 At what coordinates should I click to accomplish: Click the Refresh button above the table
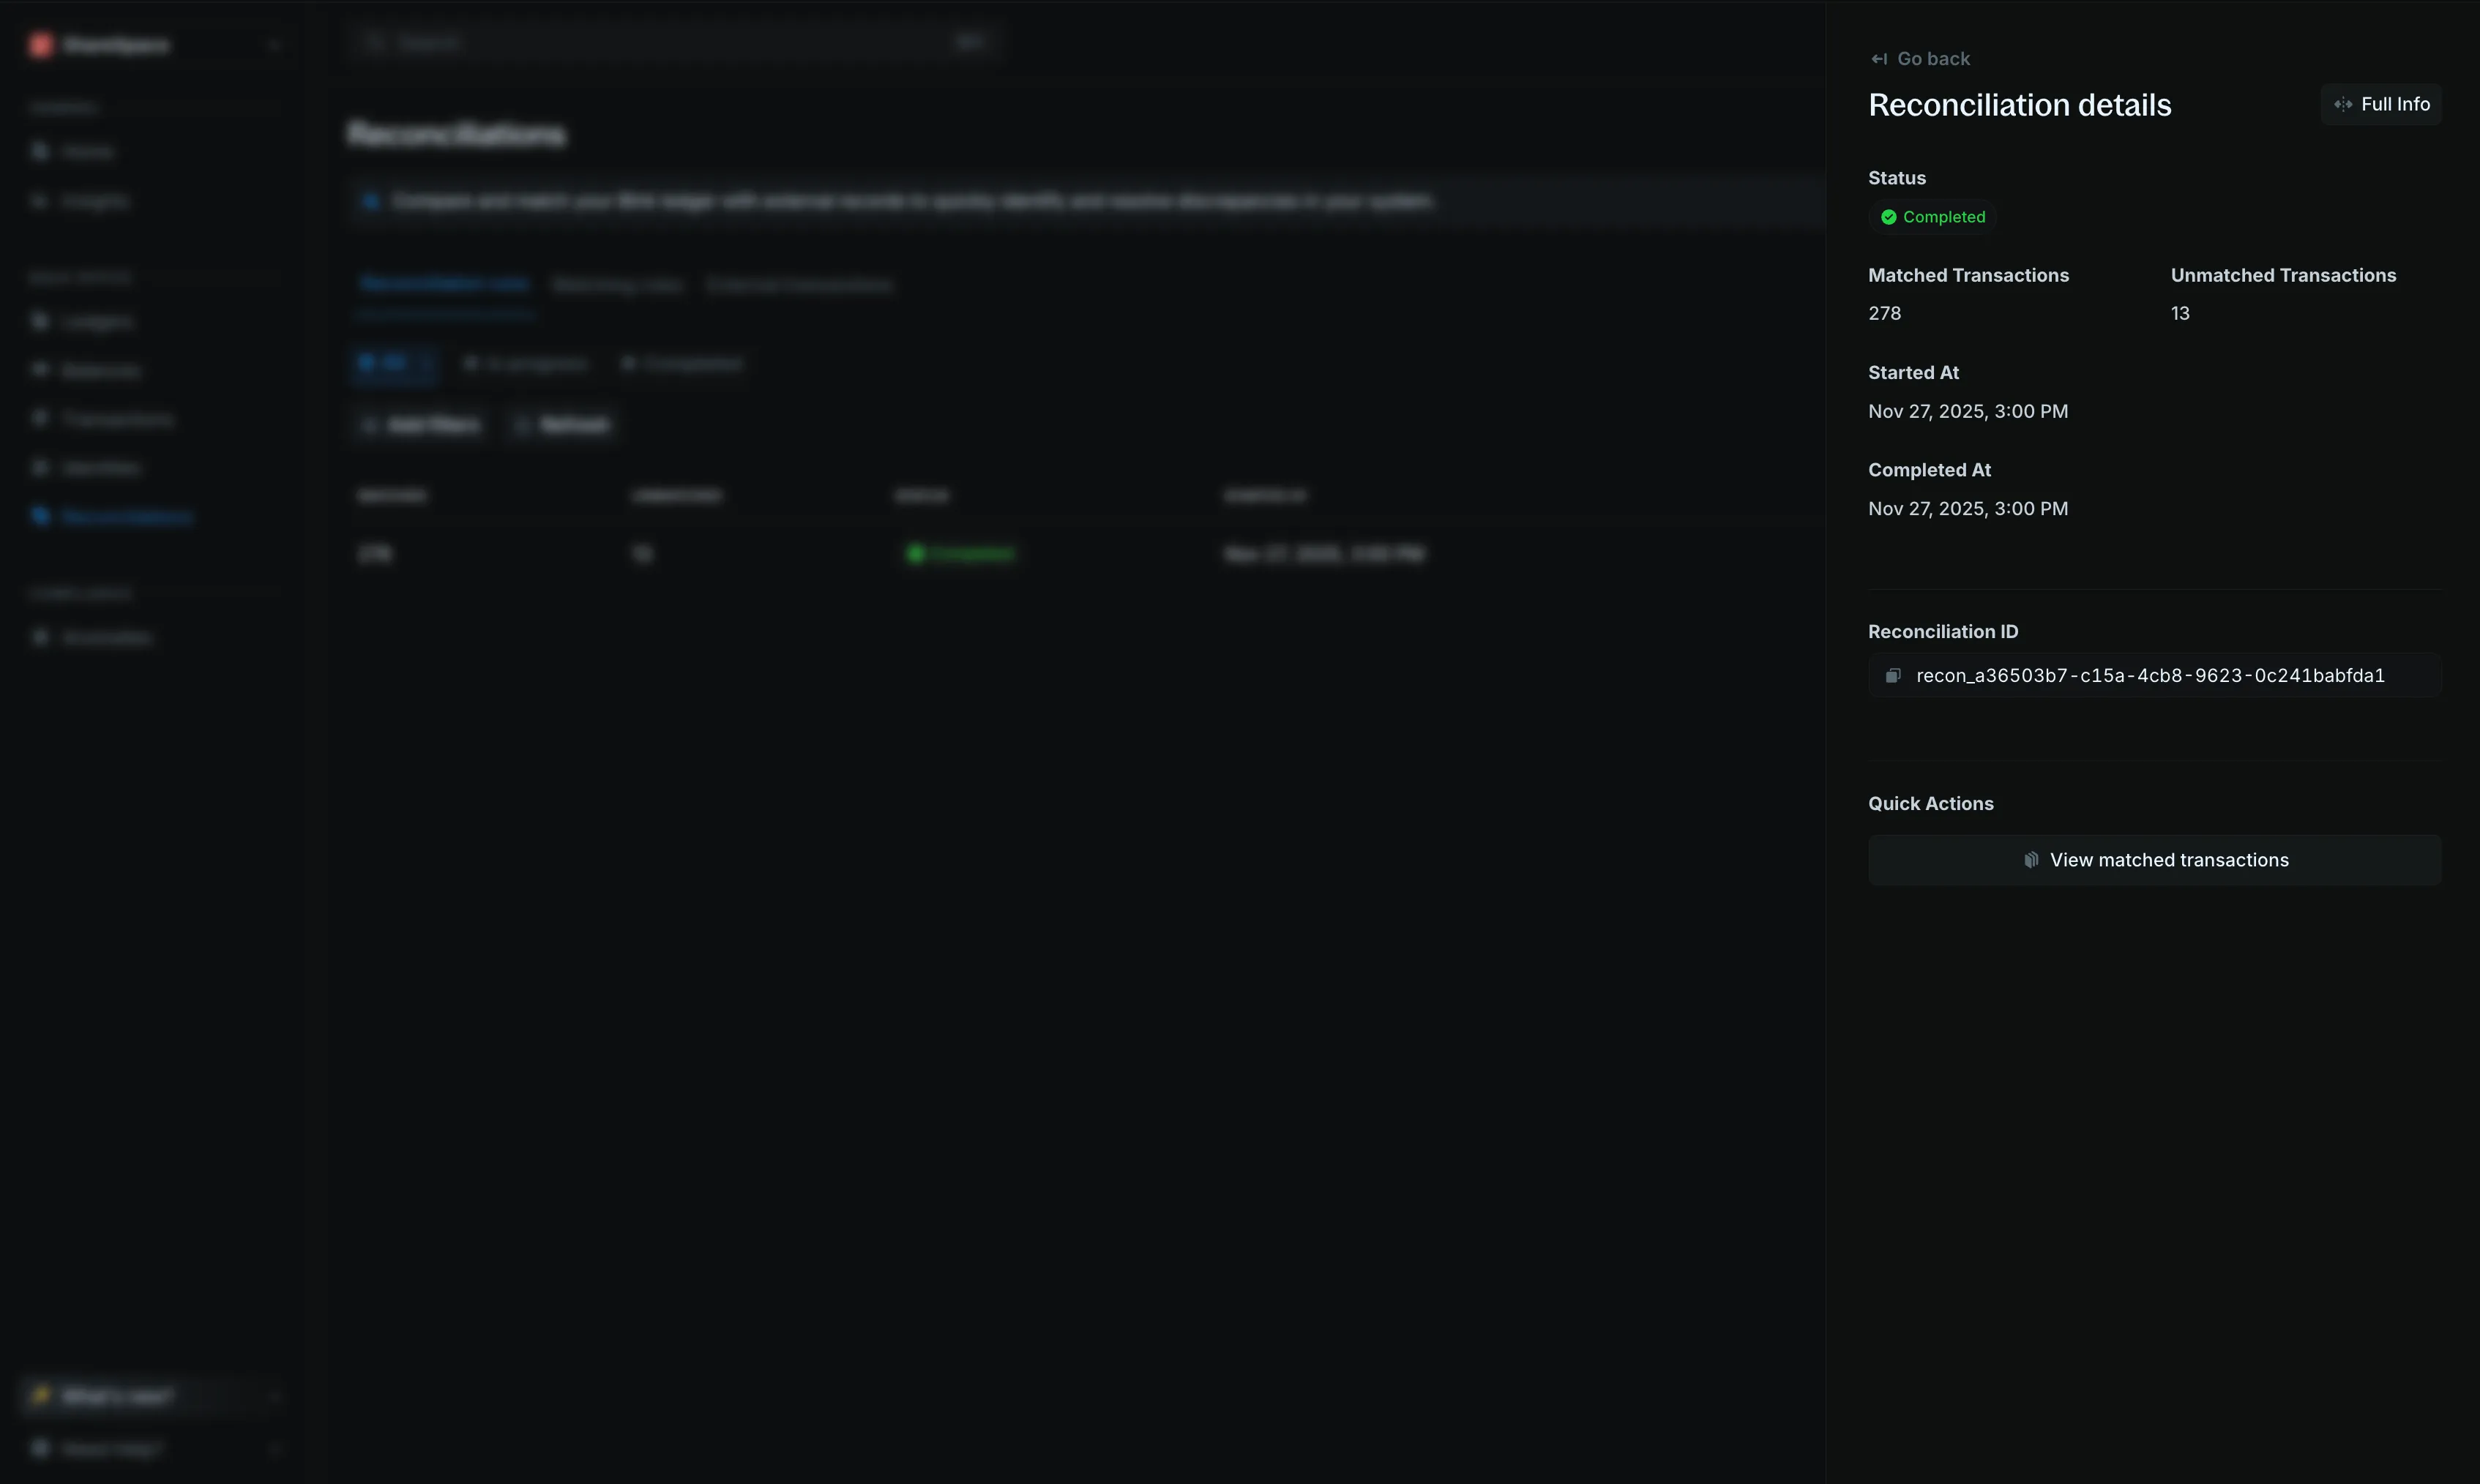click(x=562, y=425)
